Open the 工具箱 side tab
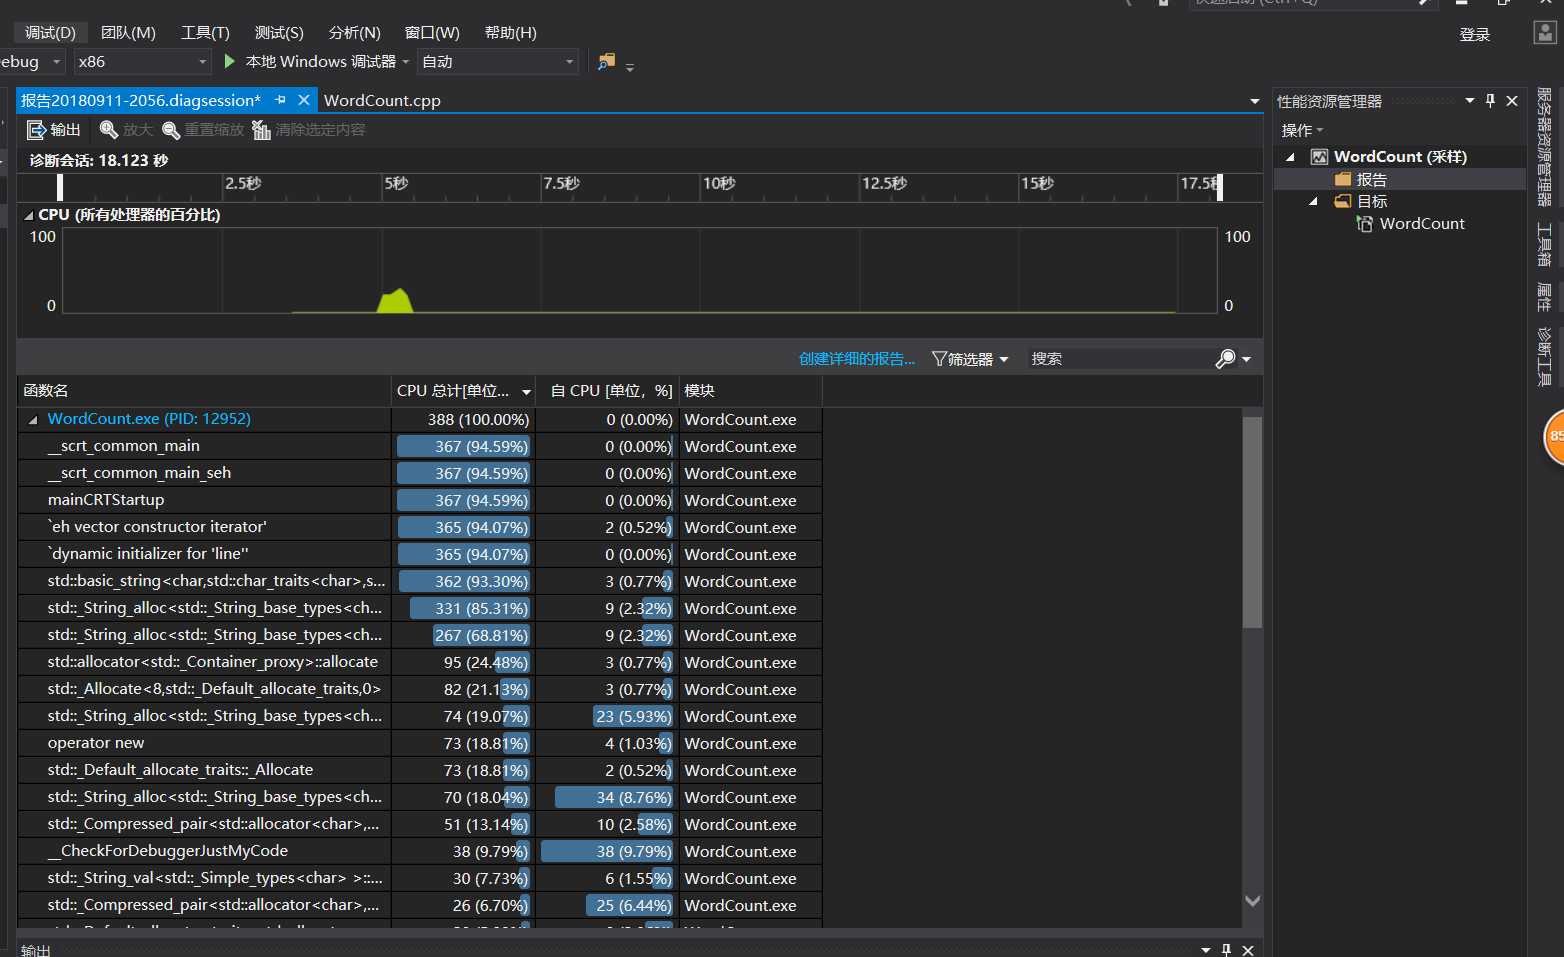 [1545, 244]
